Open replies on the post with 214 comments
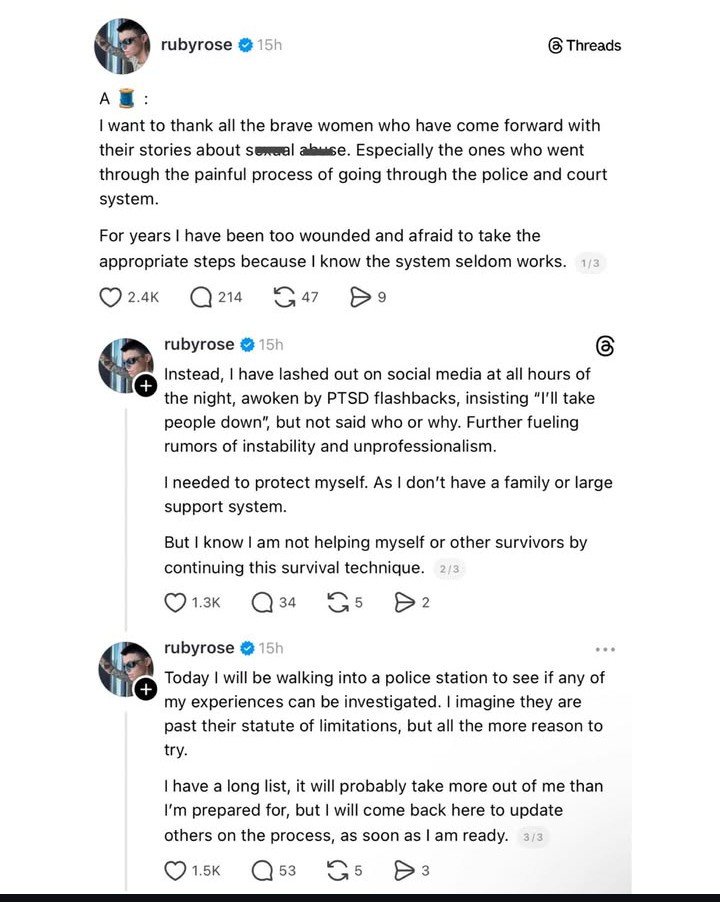720x902 pixels. pyautogui.click(x=201, y=297)
